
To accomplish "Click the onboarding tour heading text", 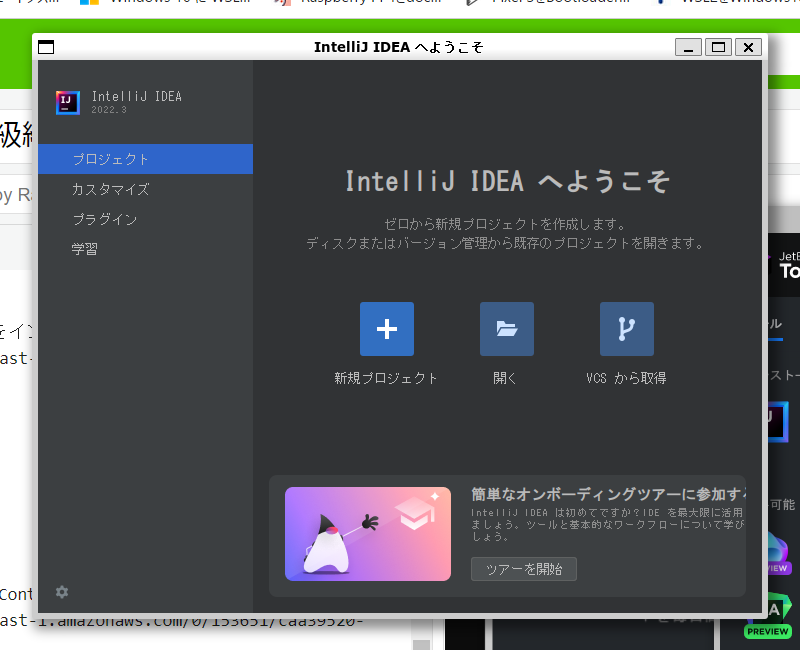I will click(x=608, y=494).
